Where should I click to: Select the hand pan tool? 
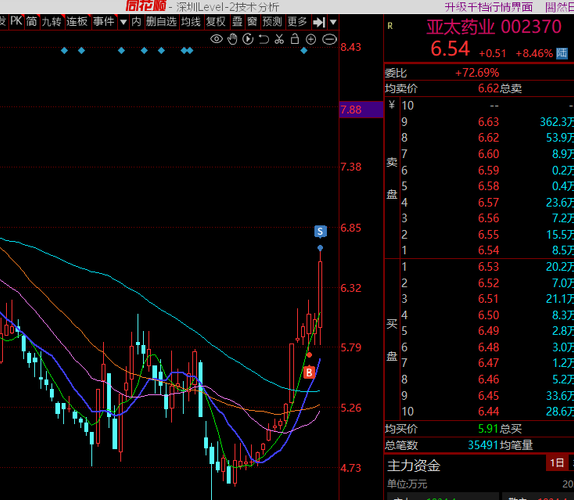(232, 39)
